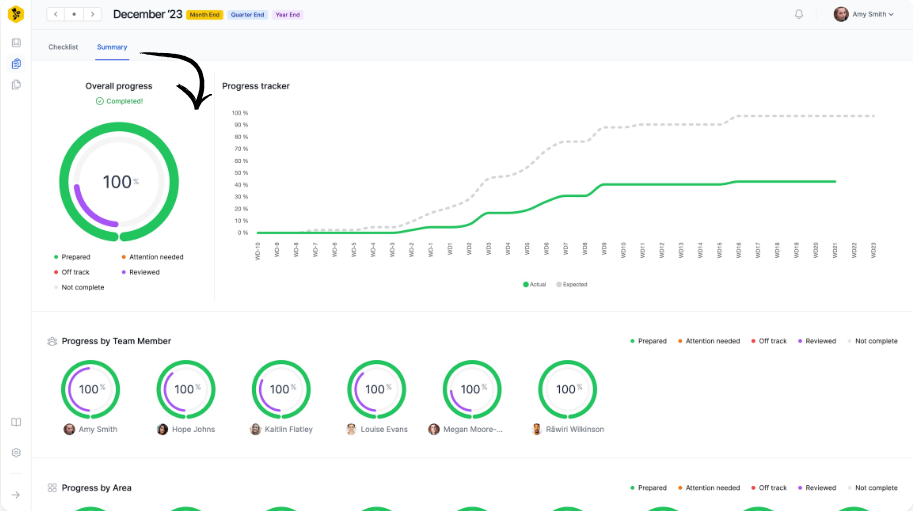
Task: Select the Summary tab
Action: pos(112,47)
